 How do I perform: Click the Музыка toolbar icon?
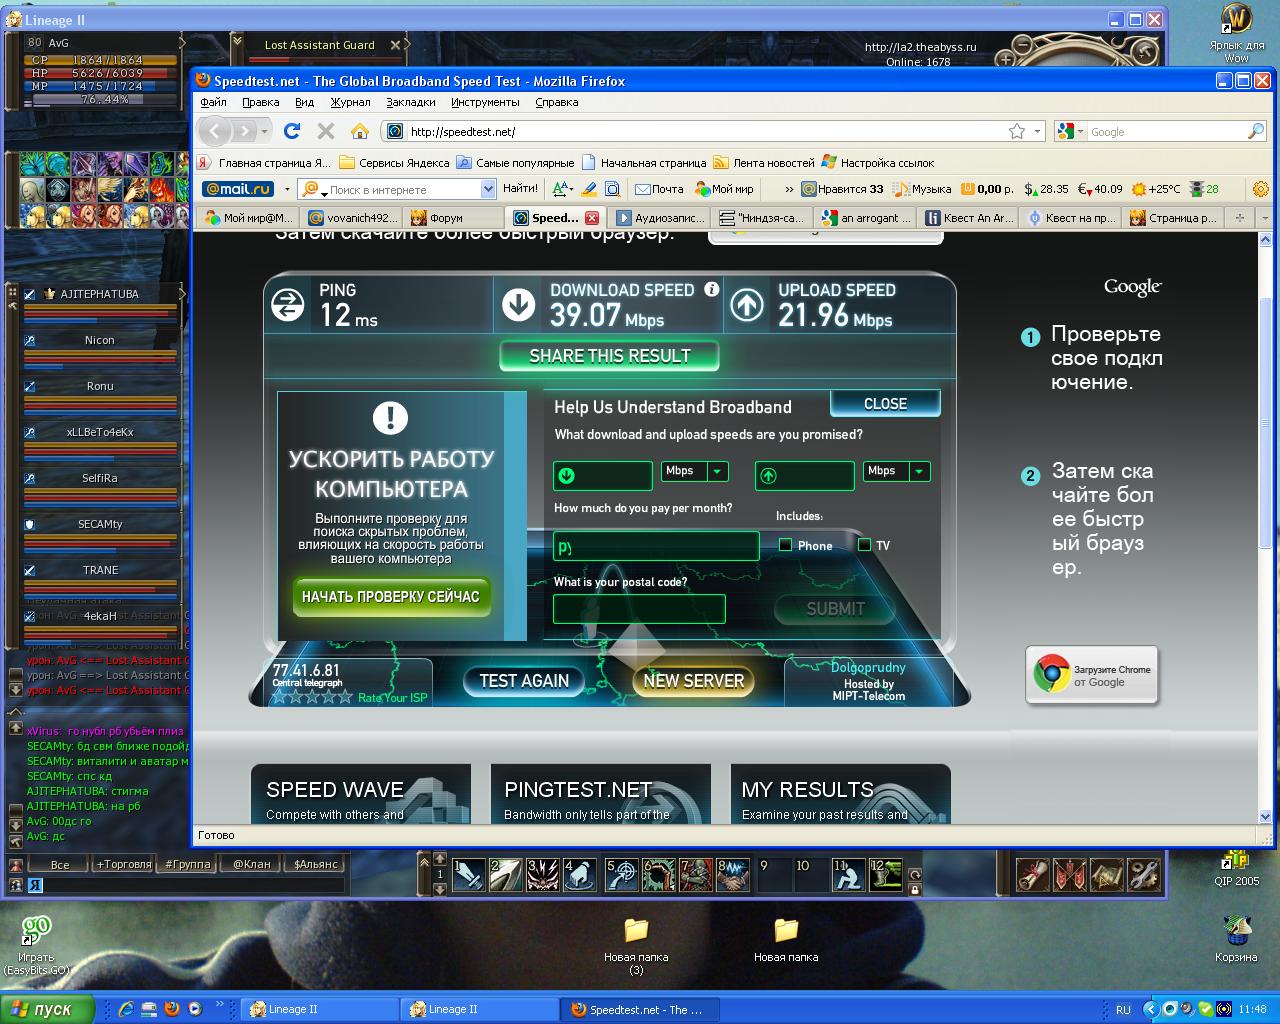(922, 189)
